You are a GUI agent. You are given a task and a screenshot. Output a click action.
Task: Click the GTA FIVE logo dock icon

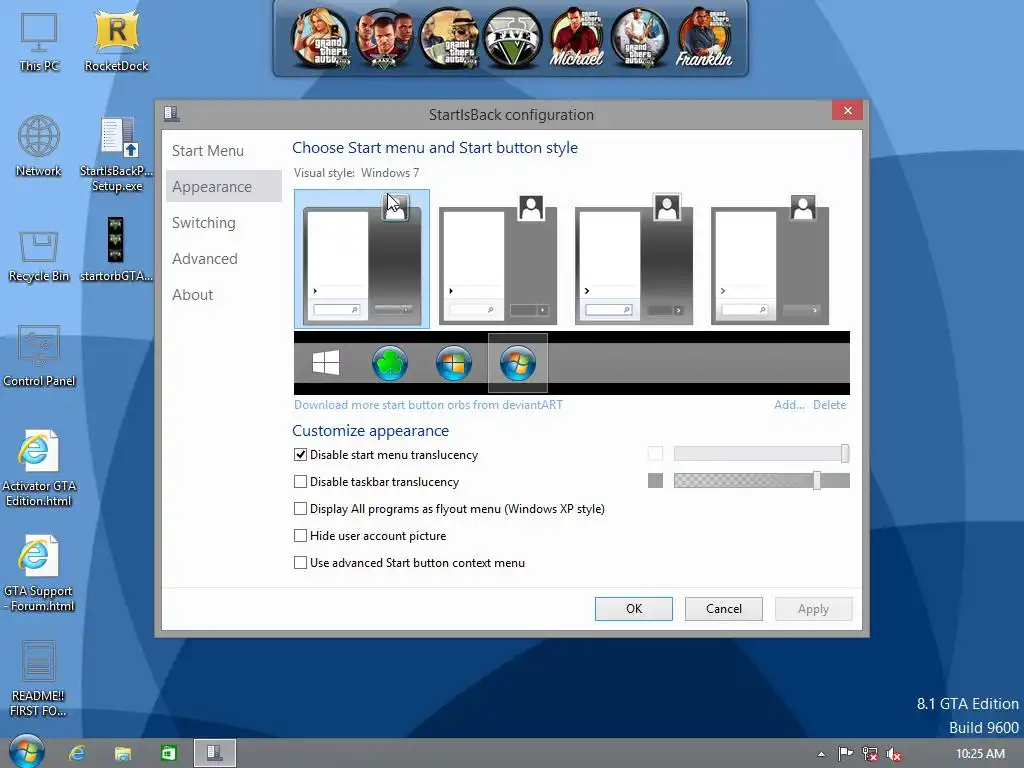(x=513, y=38)
